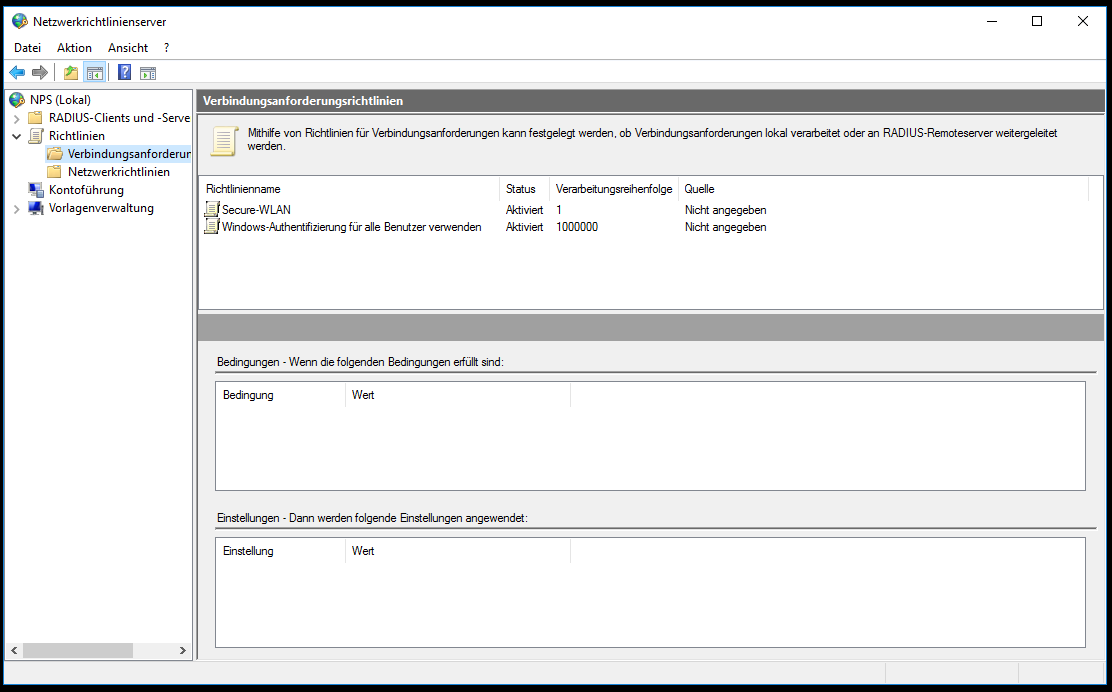Click the title bar application globe icon
The height and width of the screenshot is (692, 1112).
point(20,21)
